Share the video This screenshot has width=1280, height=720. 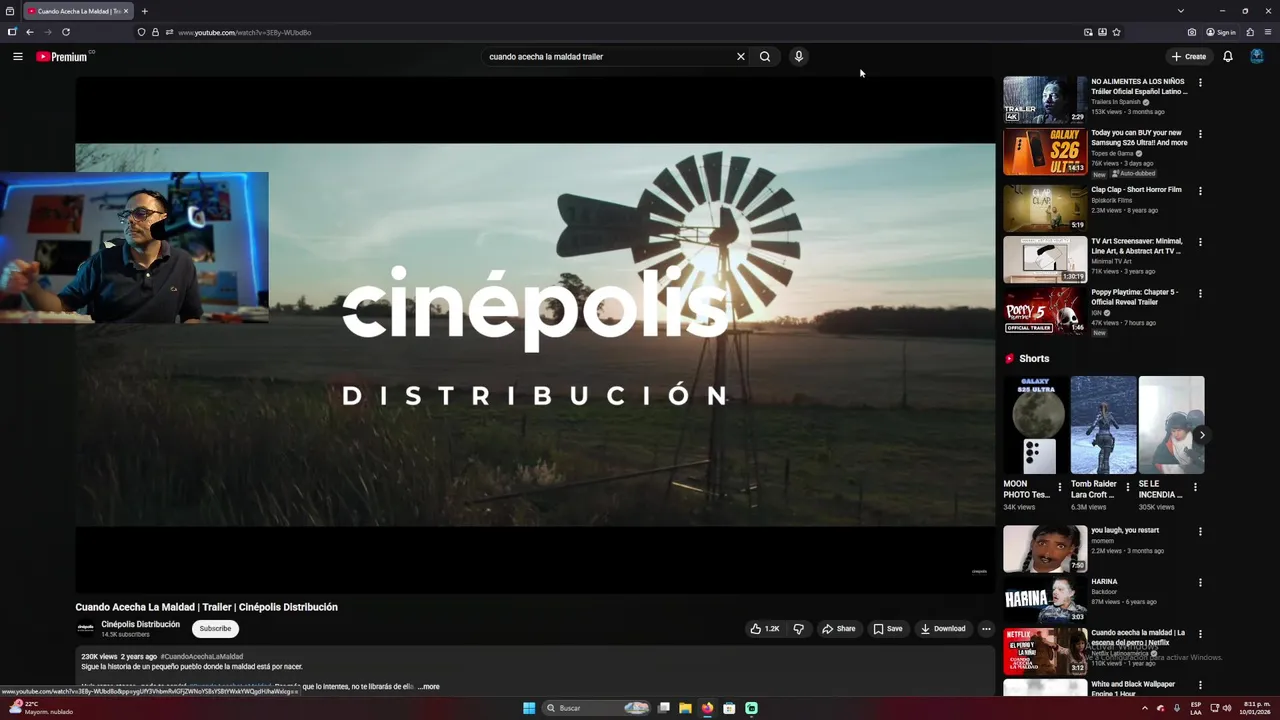pos(839,629)
